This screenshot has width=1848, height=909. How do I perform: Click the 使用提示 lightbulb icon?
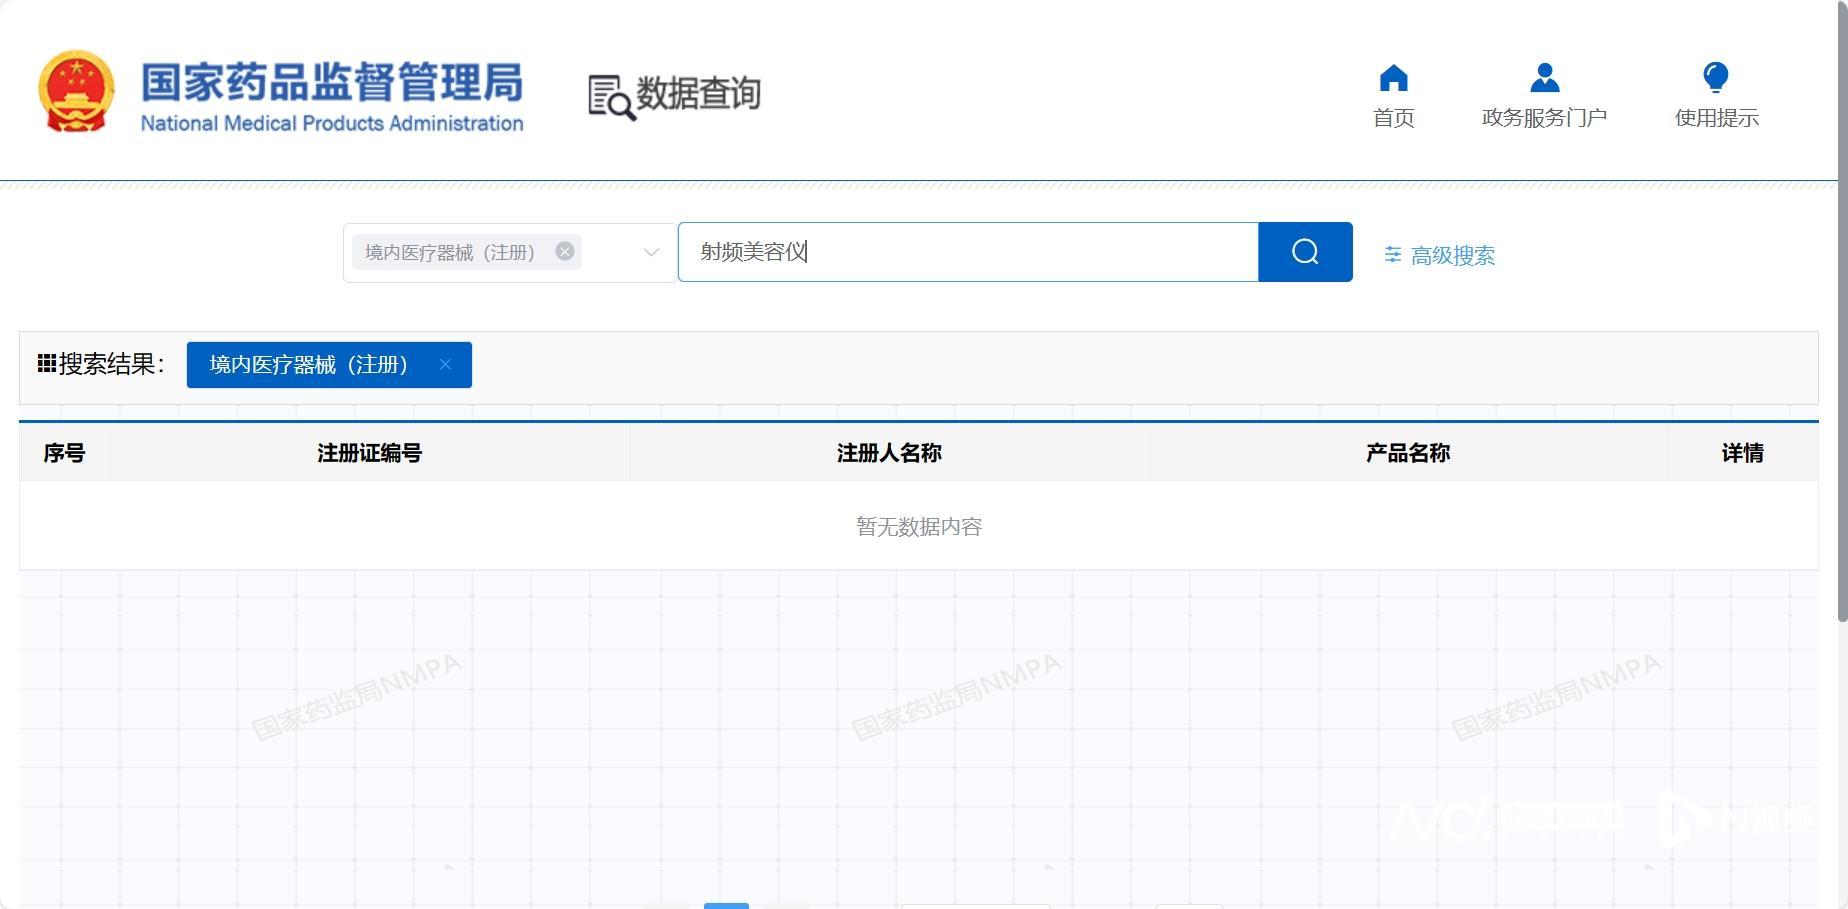click(x=1716, y=79)
